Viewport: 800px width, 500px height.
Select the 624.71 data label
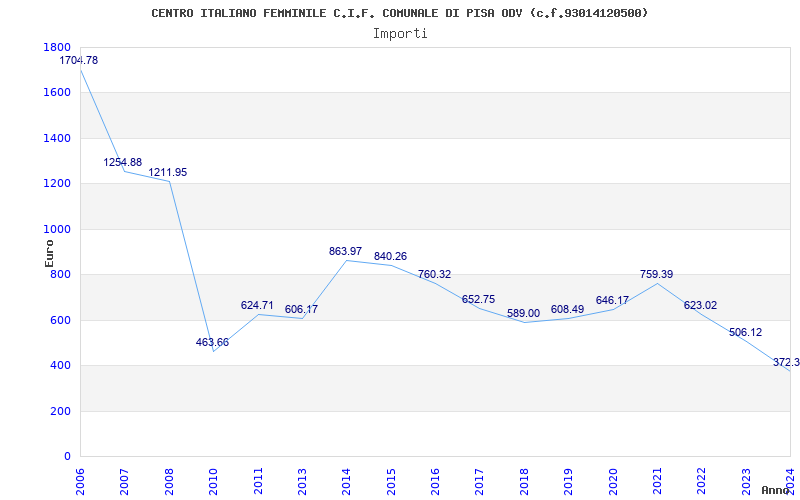[257, 306]
